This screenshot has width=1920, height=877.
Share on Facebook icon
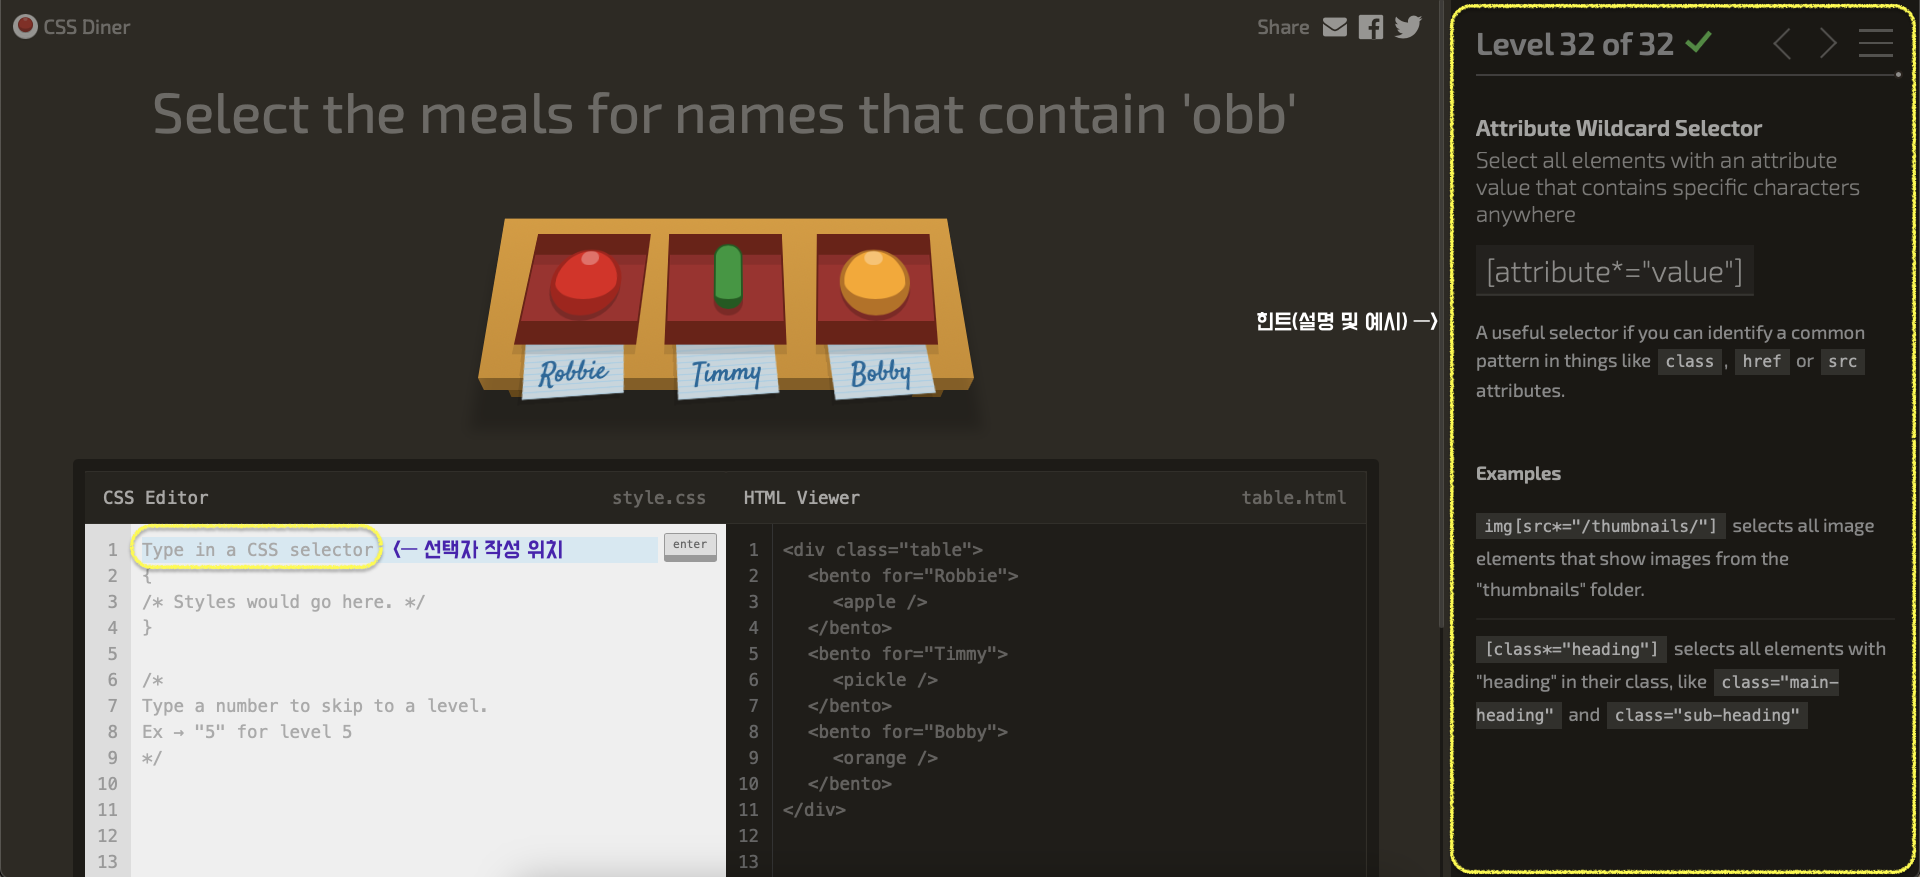(1371, 27)
